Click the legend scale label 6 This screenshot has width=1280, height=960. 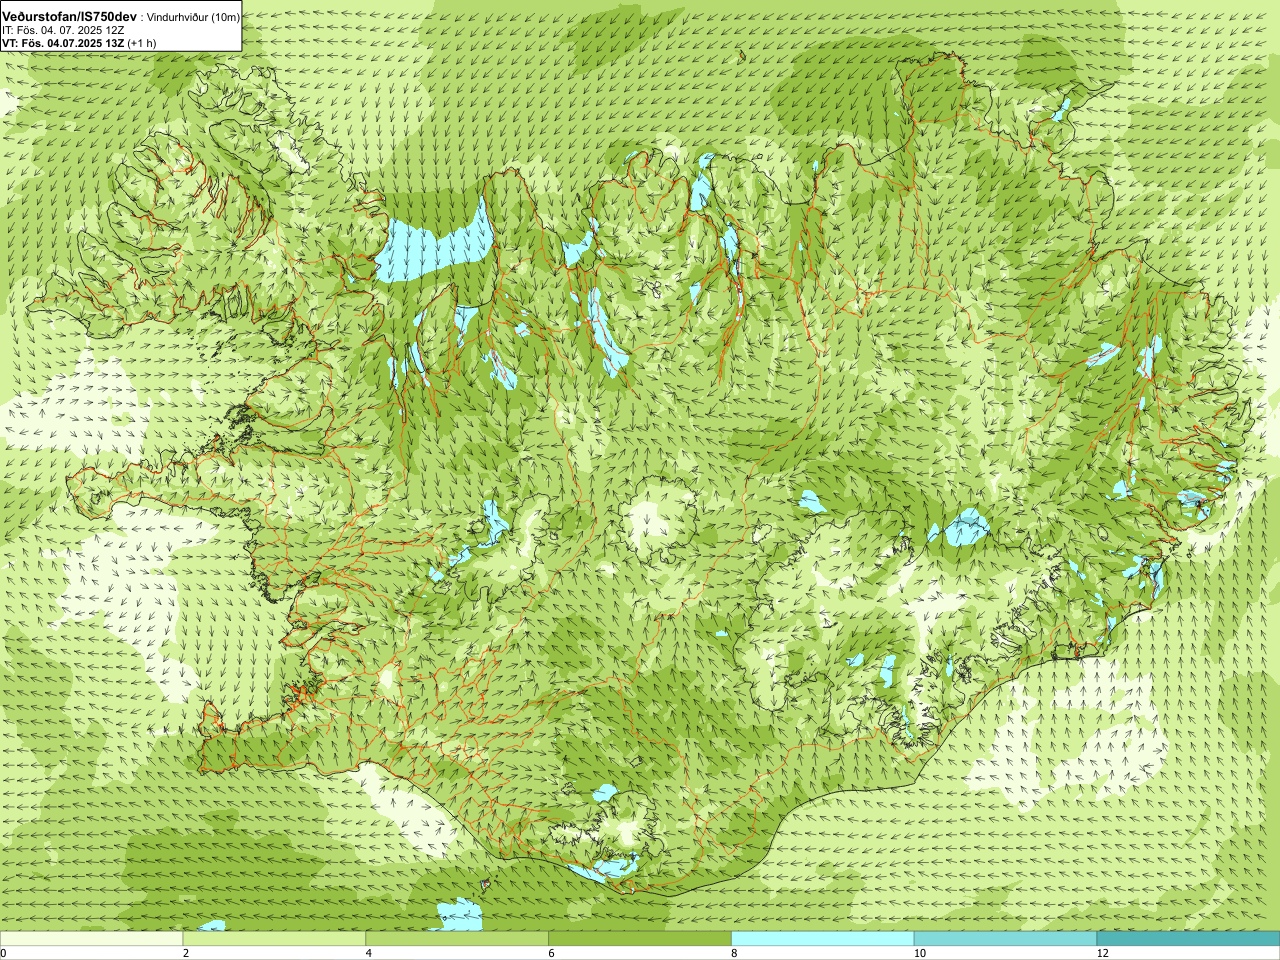[x=552, y=953]
